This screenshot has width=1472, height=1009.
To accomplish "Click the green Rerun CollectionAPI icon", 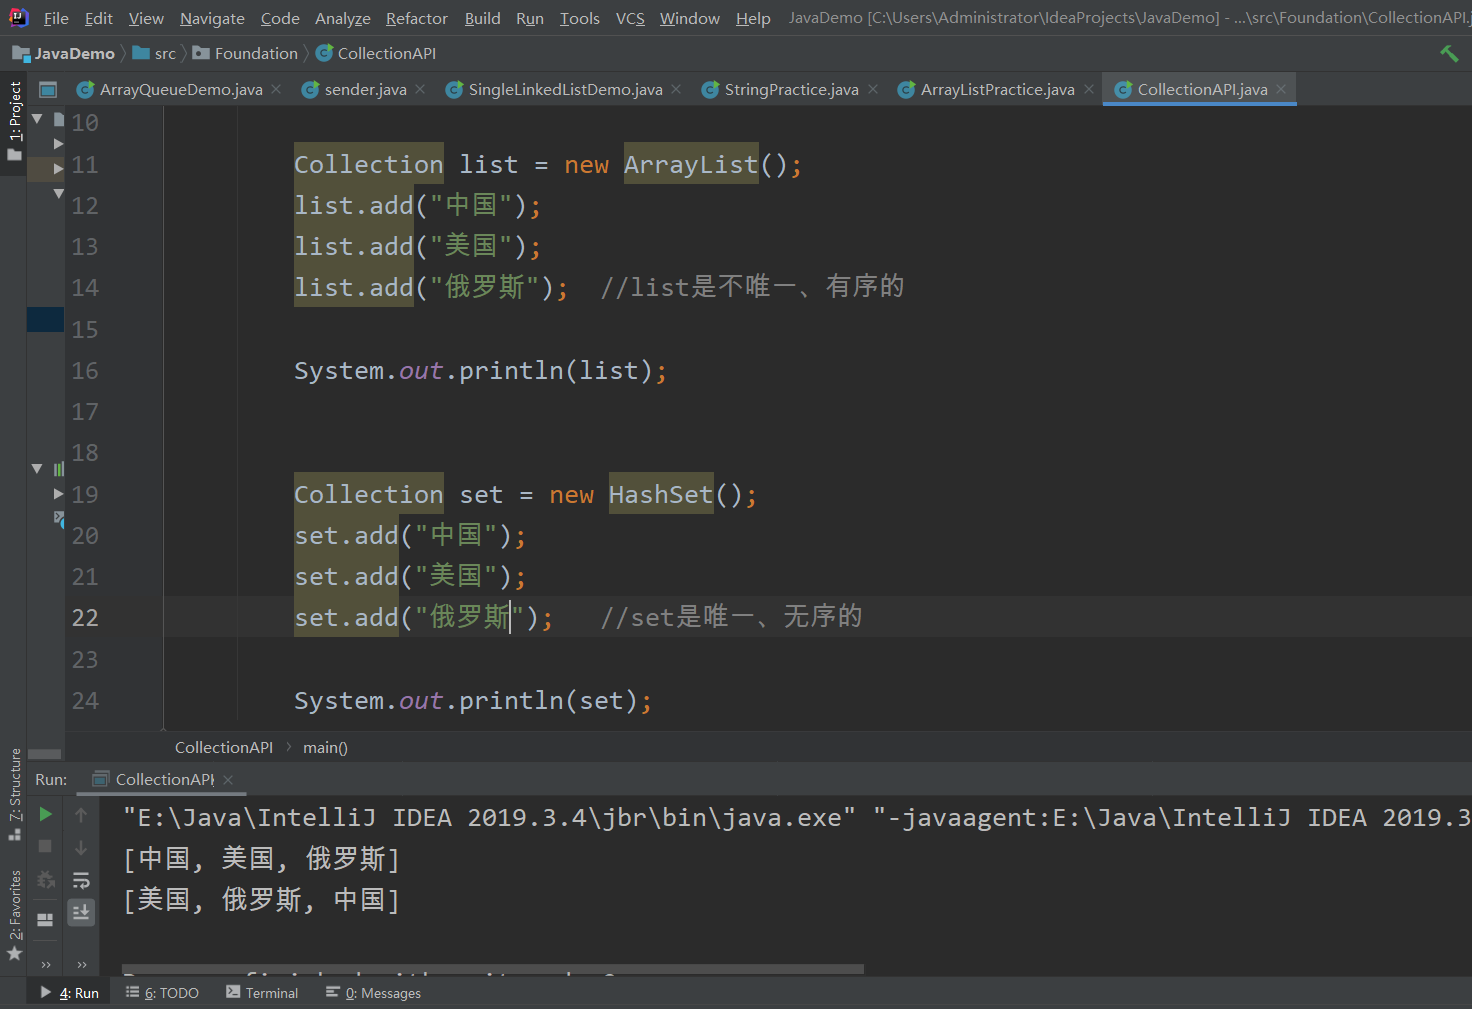I will tap(45, 815).
